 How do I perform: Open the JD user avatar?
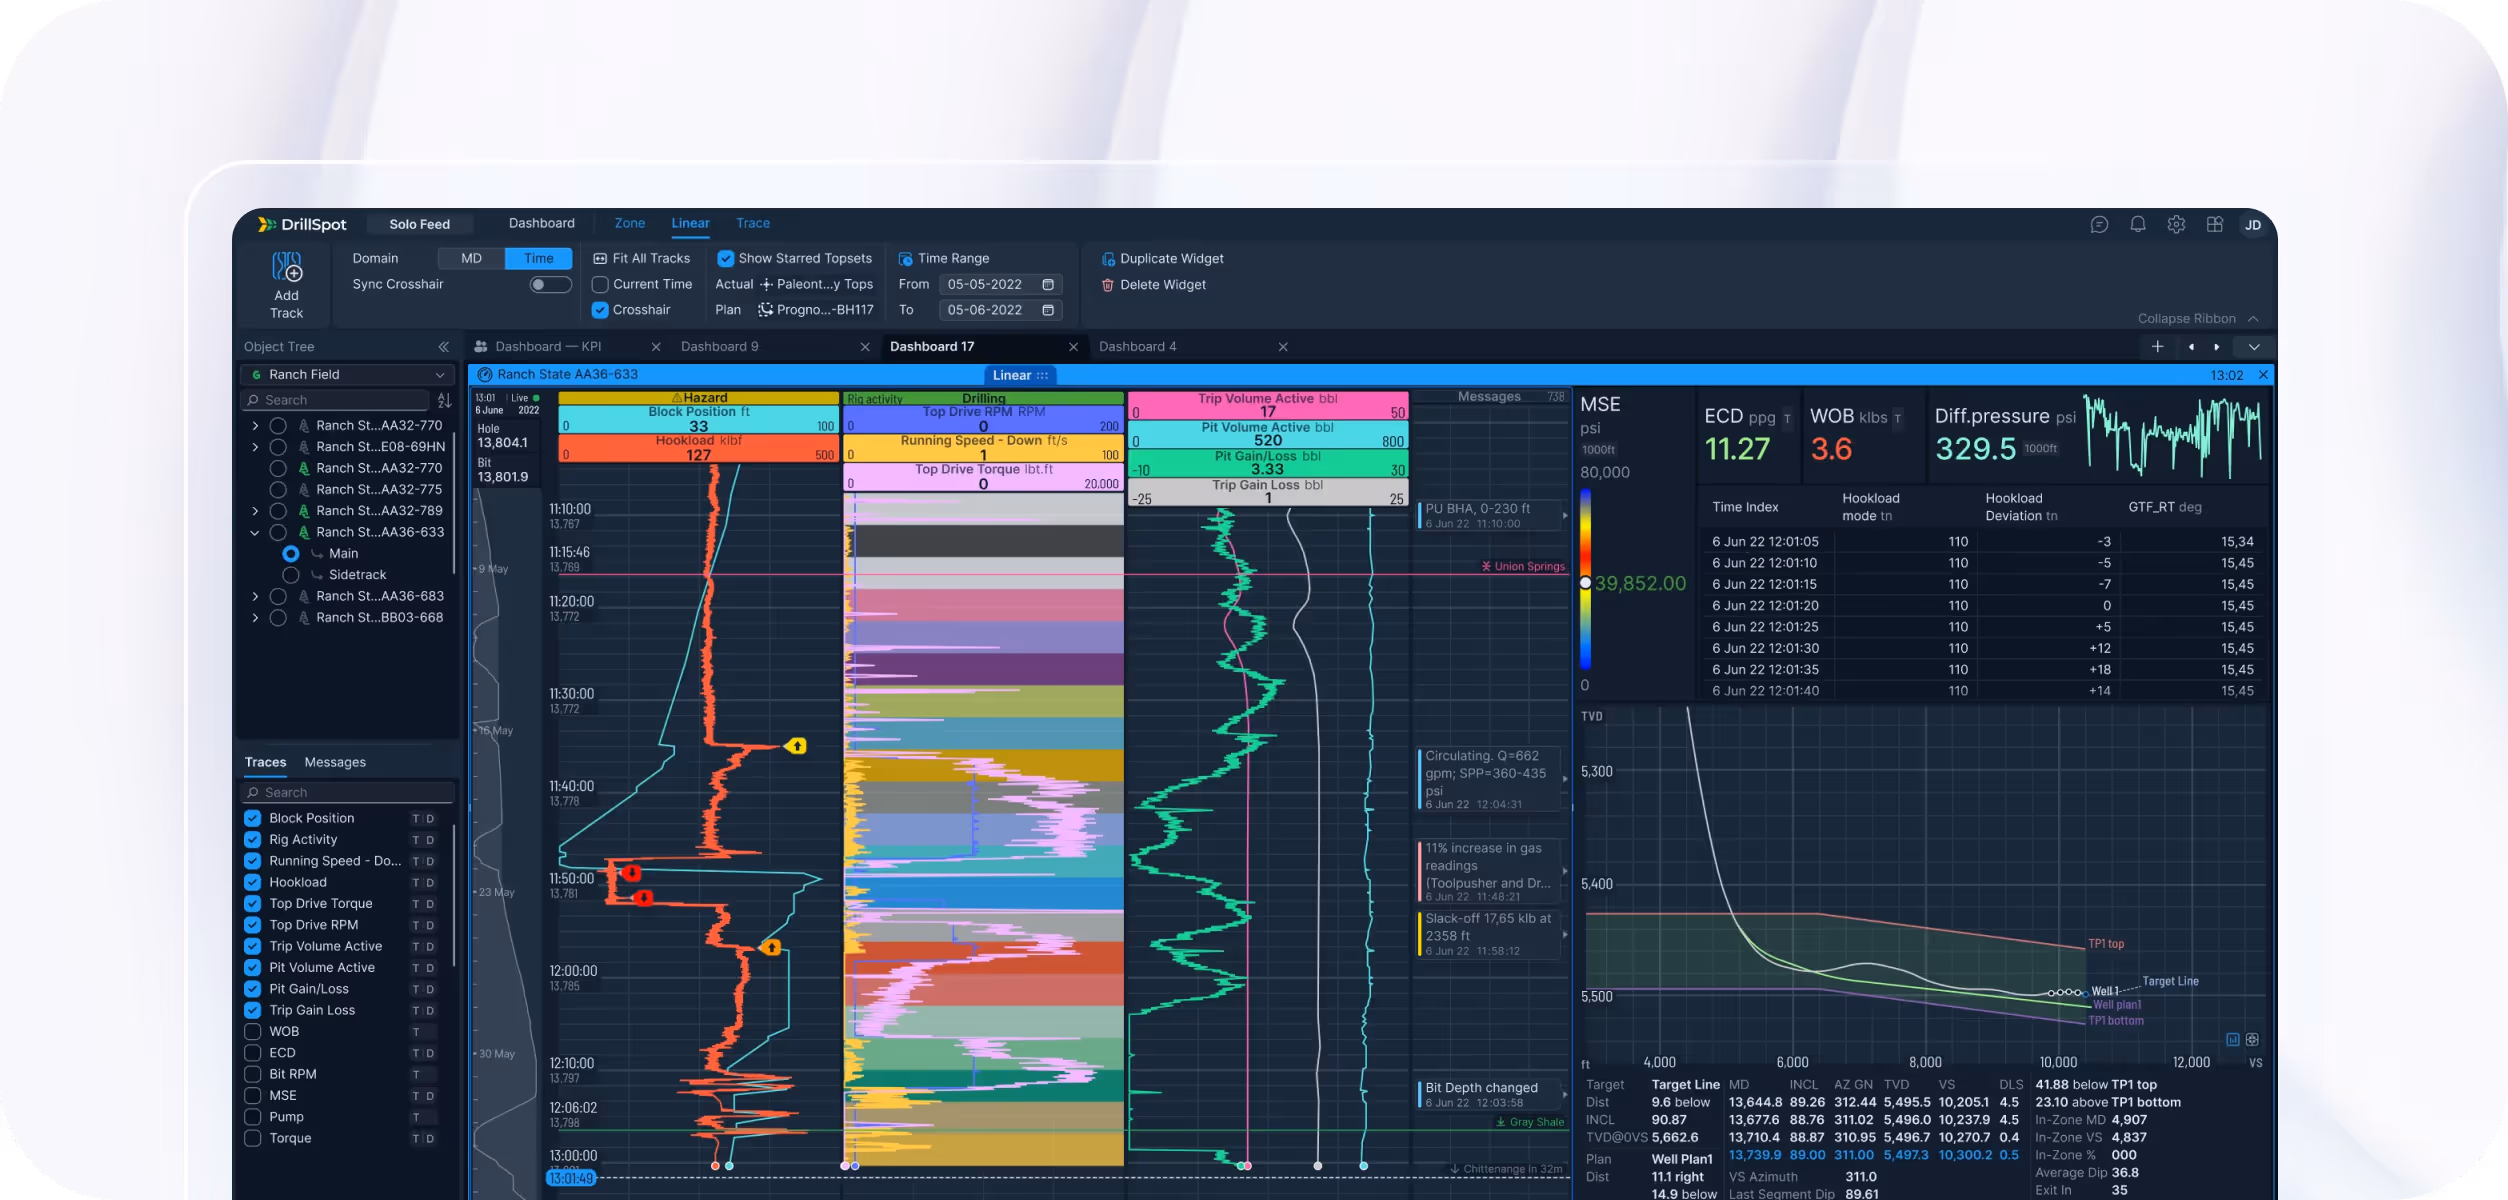[2253, 225]
